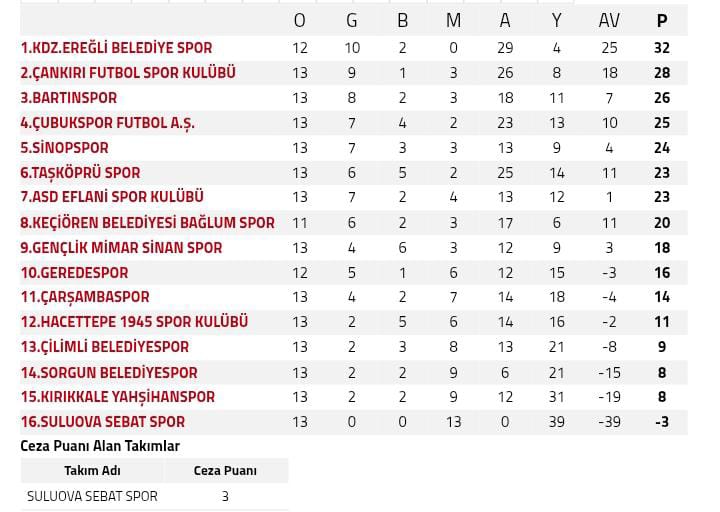The height and width of the screenshot is (512, 720).
Task: Select the ÇARŞAMBASPOR team name
Action: pos(85,297)
